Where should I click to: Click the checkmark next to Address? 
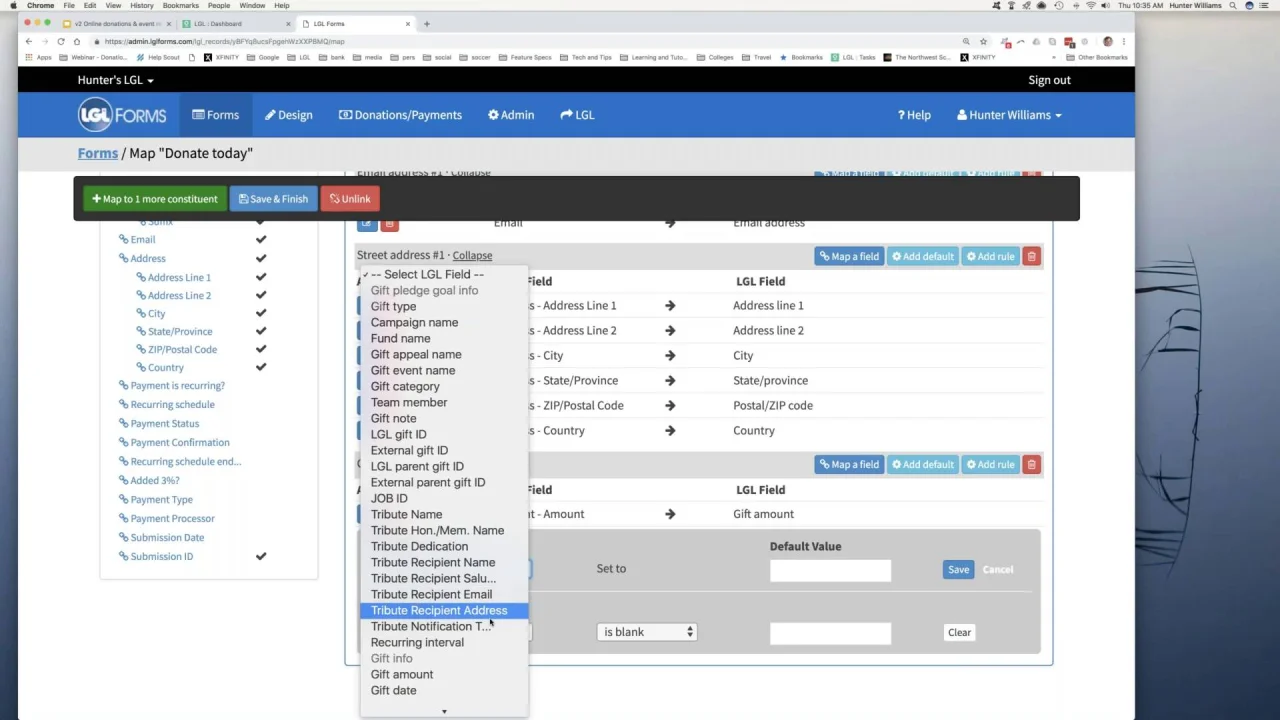261,258
